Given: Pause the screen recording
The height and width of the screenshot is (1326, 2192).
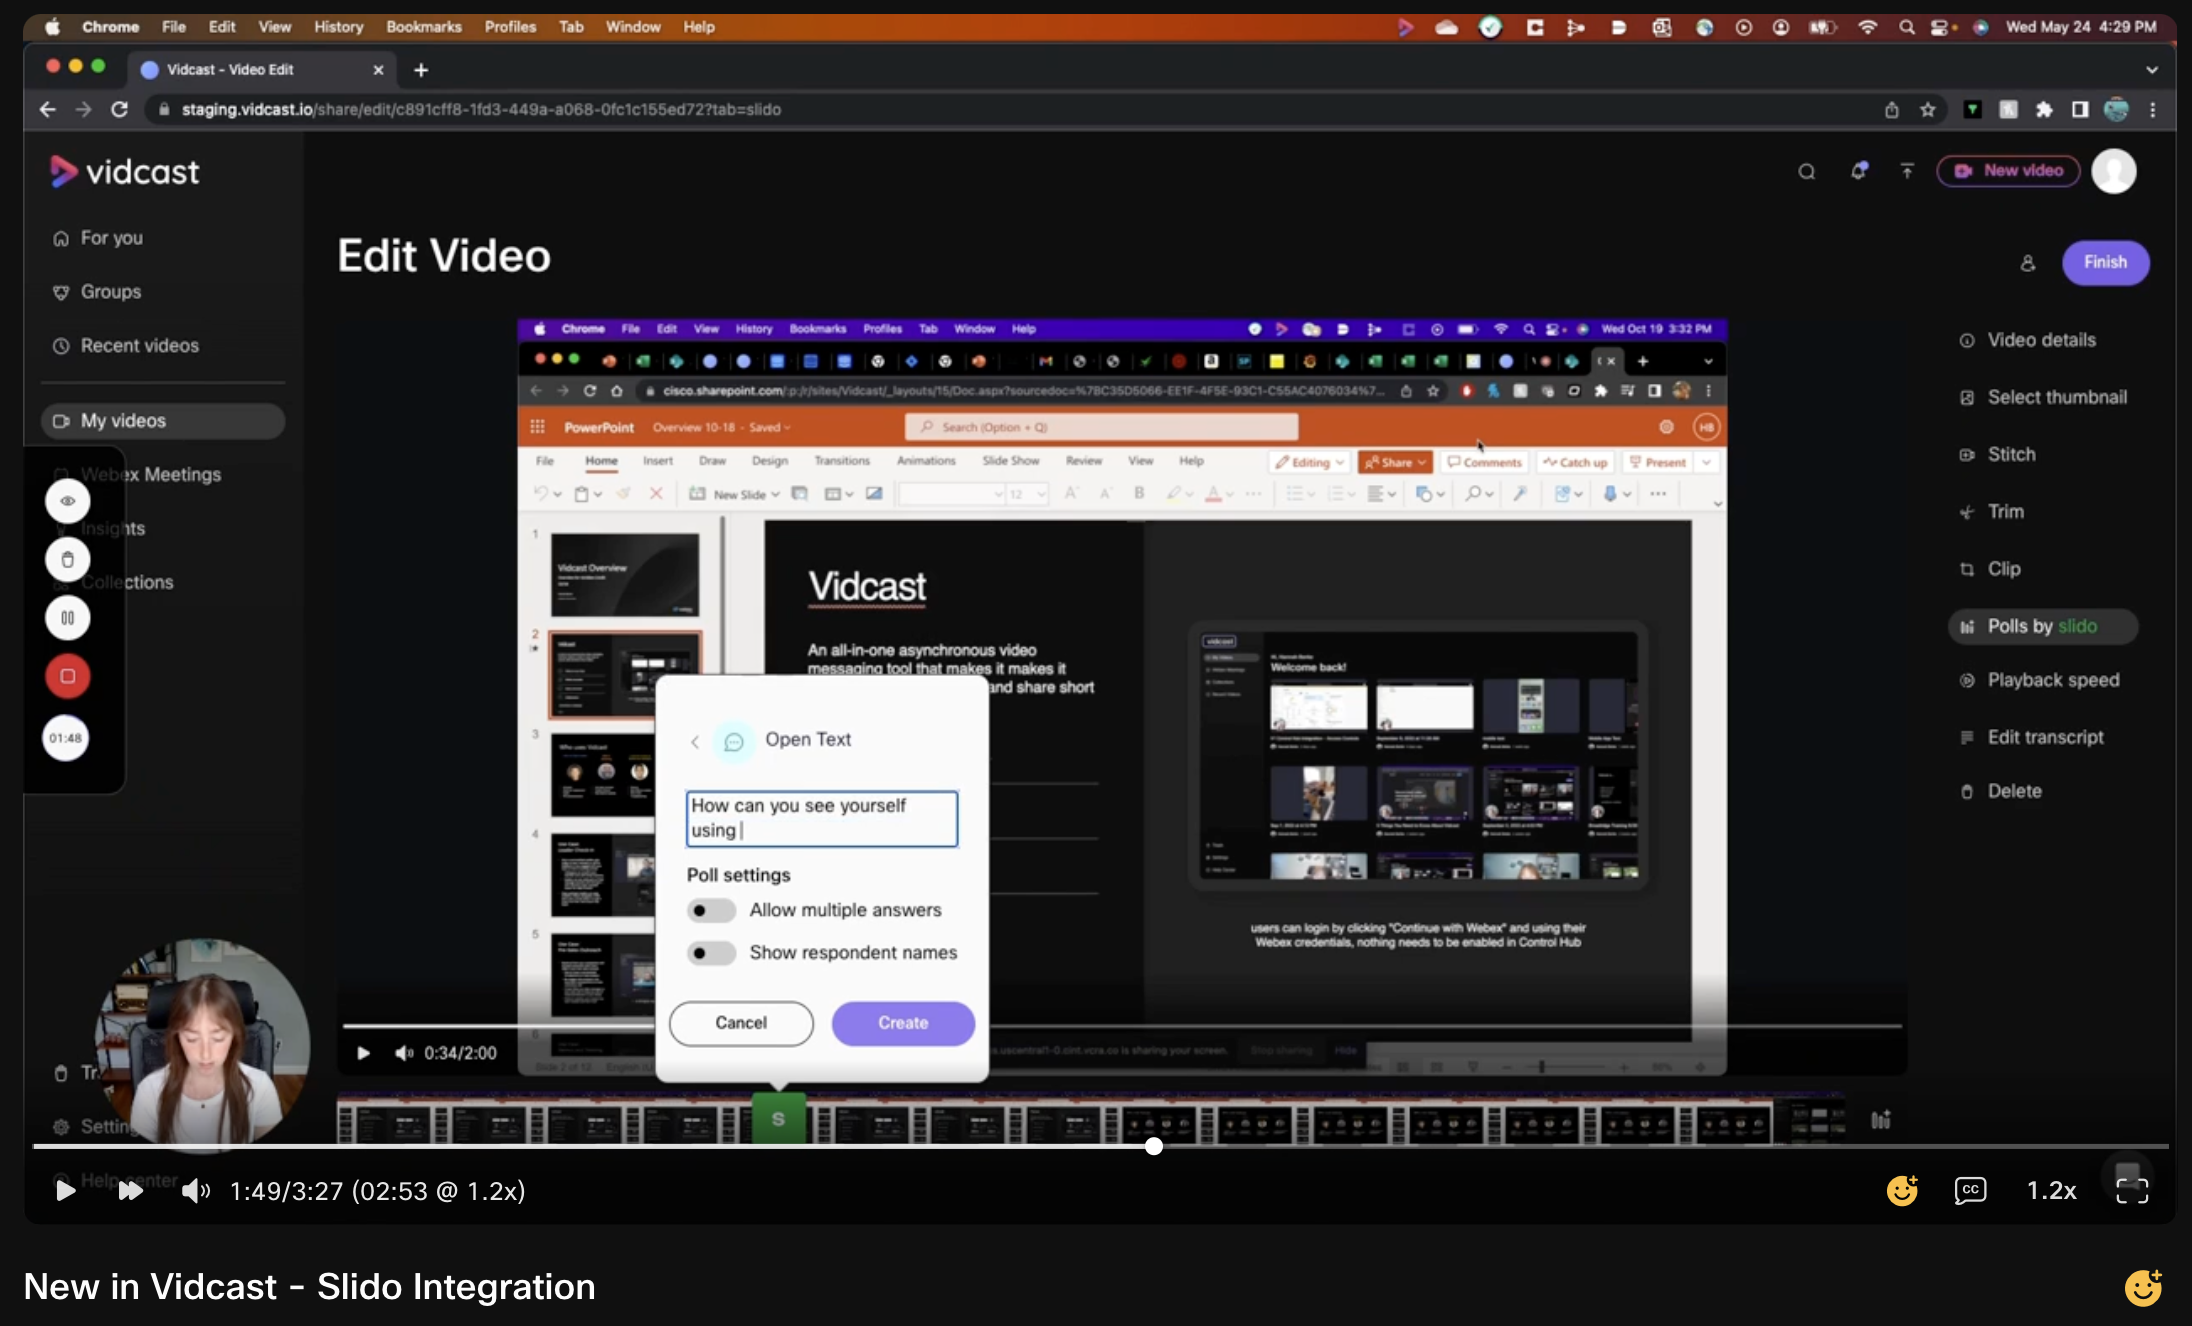Looking at the screenshot, I should pos(67,618).
